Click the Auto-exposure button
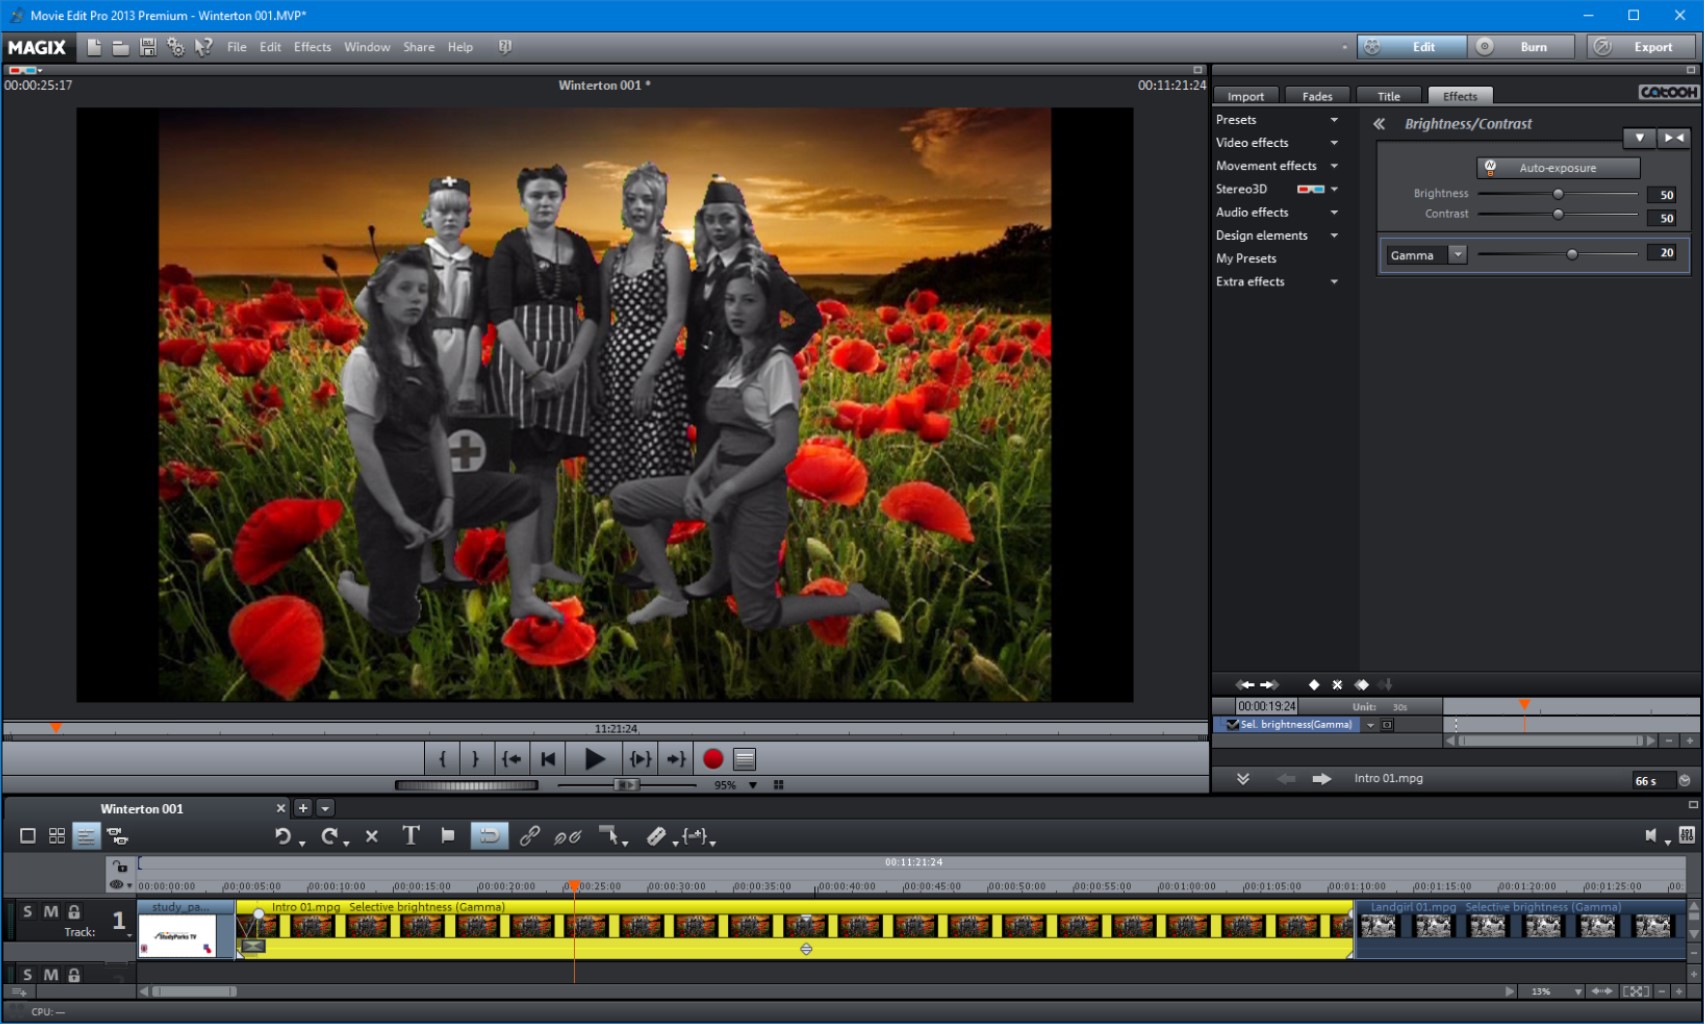1704x1024 pixels. 1558,168
